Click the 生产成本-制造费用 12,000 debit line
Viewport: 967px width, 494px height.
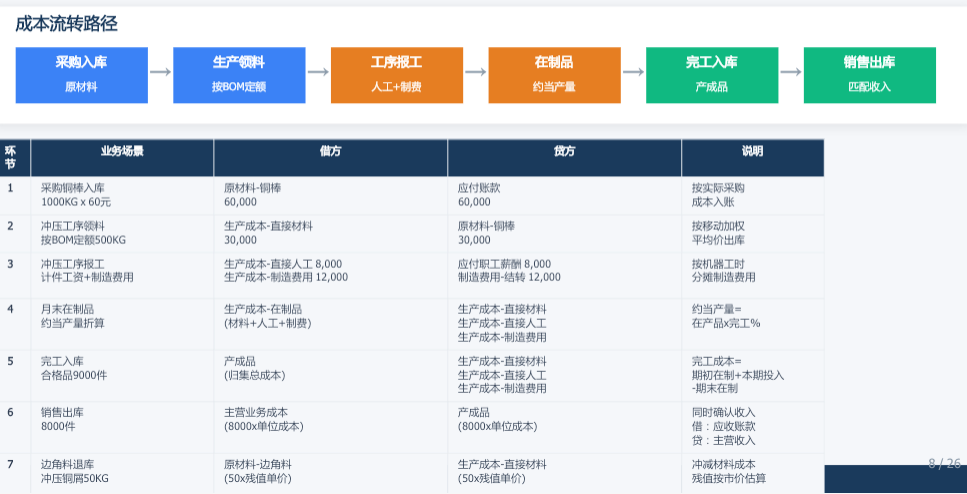pos(286,278)
